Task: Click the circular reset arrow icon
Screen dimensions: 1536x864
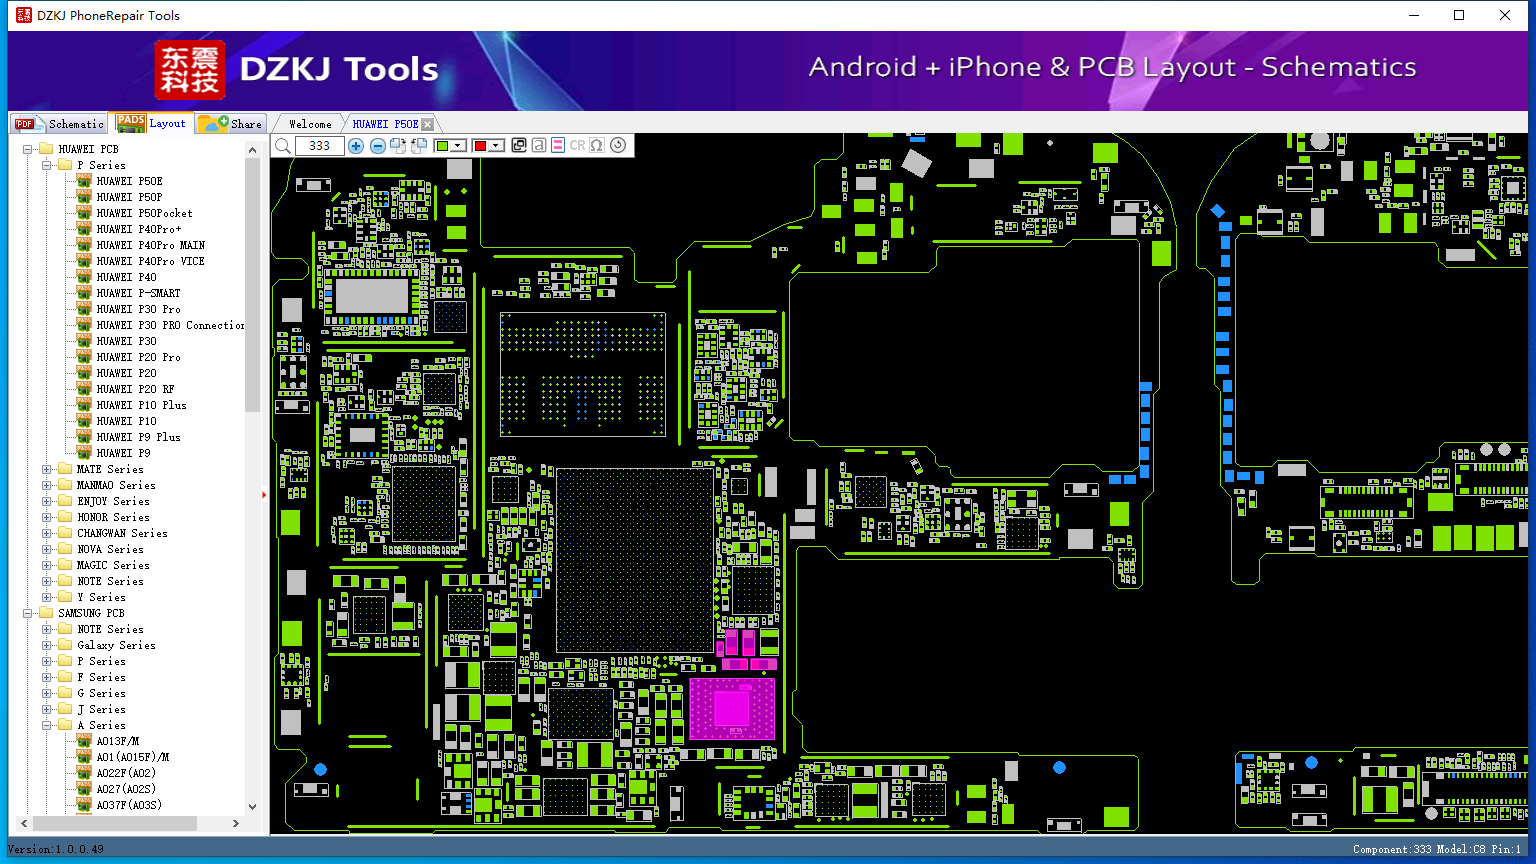Action: (x=618, y=146)
